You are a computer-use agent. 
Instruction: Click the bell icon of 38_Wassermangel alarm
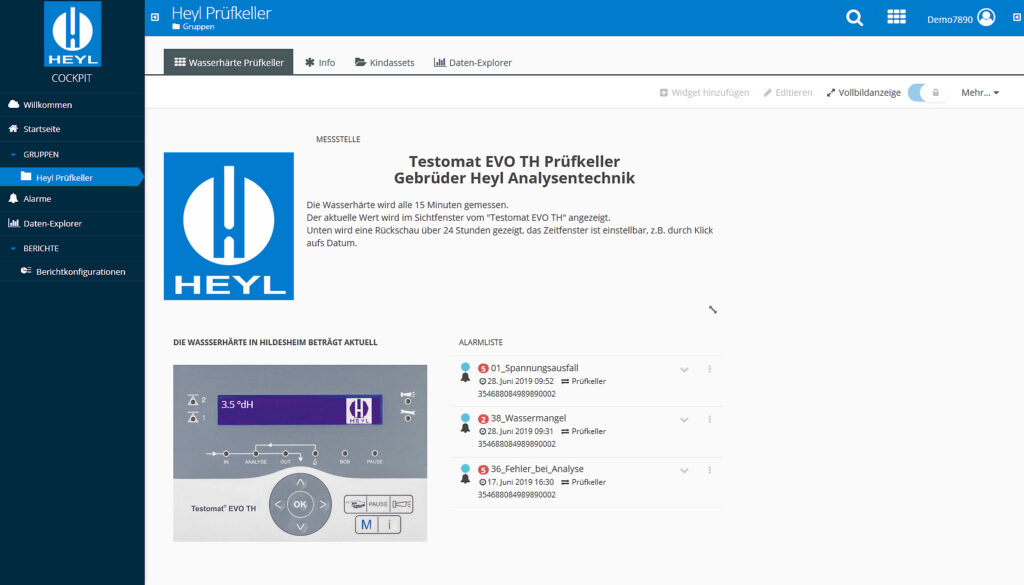[465, 428]
